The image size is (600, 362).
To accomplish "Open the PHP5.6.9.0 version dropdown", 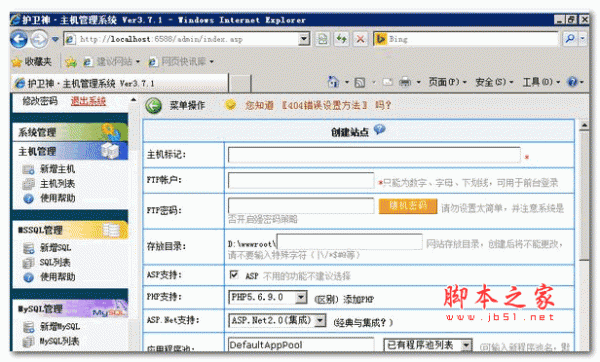I will click(267, 297).
